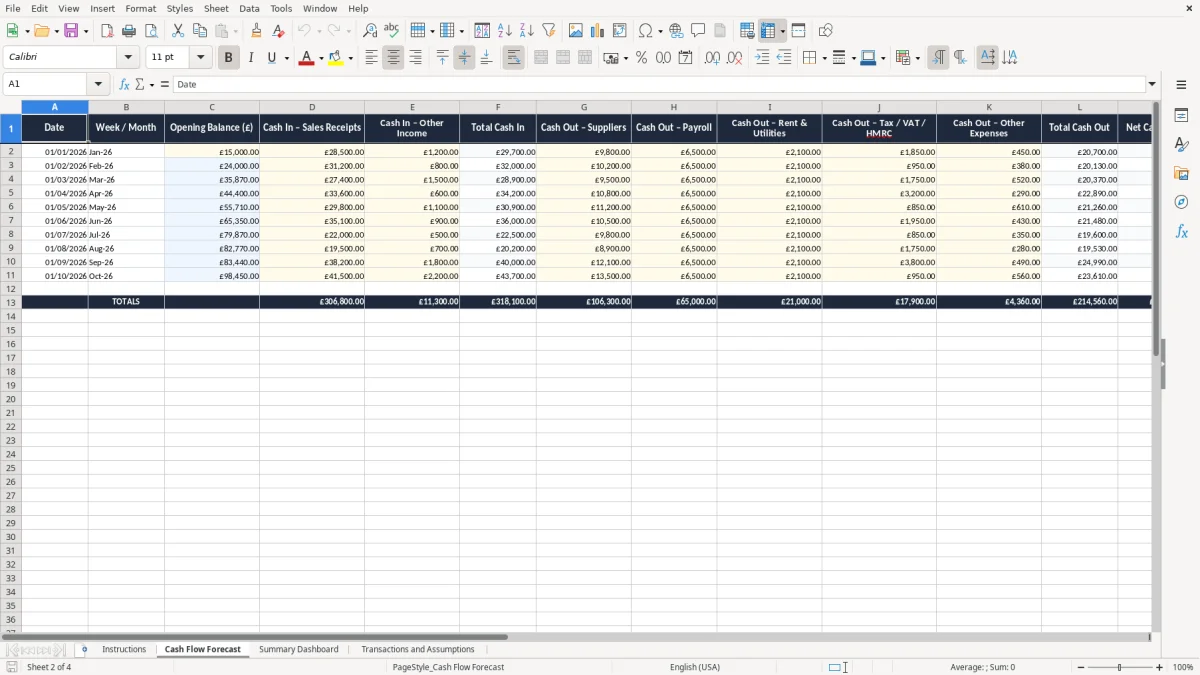Open the File menu

(13, 8)
